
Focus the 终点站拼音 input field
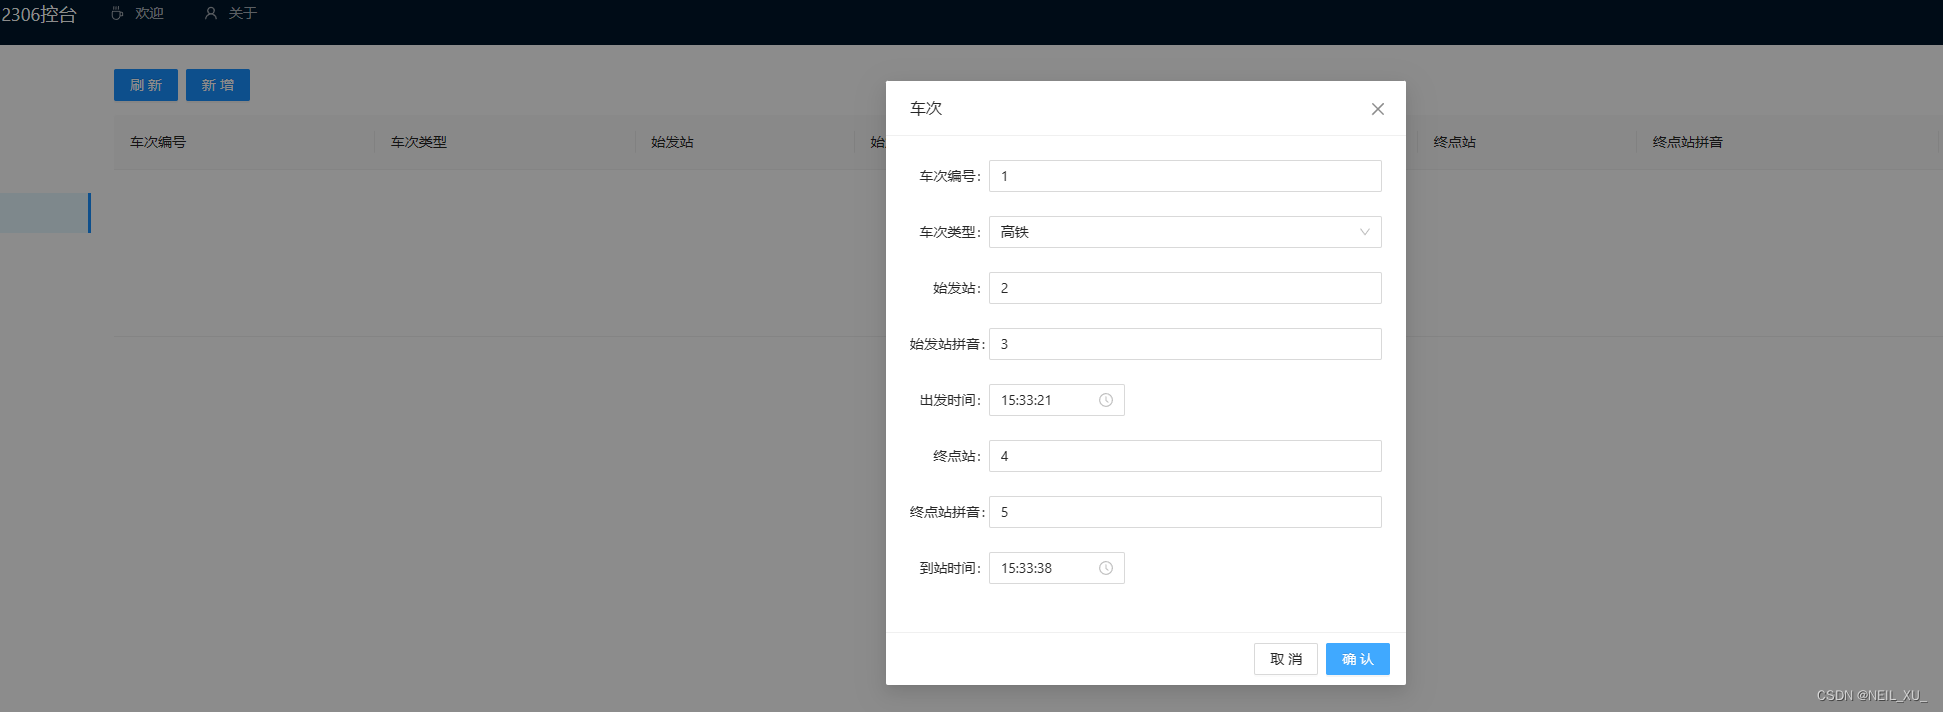click(x=1185, y=512)
